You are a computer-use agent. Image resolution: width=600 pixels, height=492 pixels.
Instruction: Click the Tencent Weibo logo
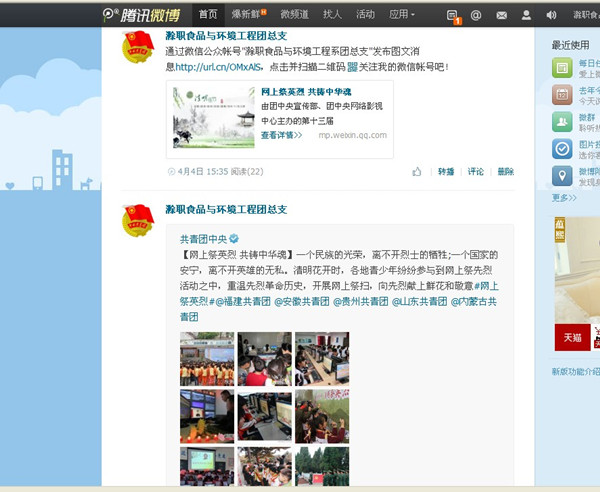(143, 15)
